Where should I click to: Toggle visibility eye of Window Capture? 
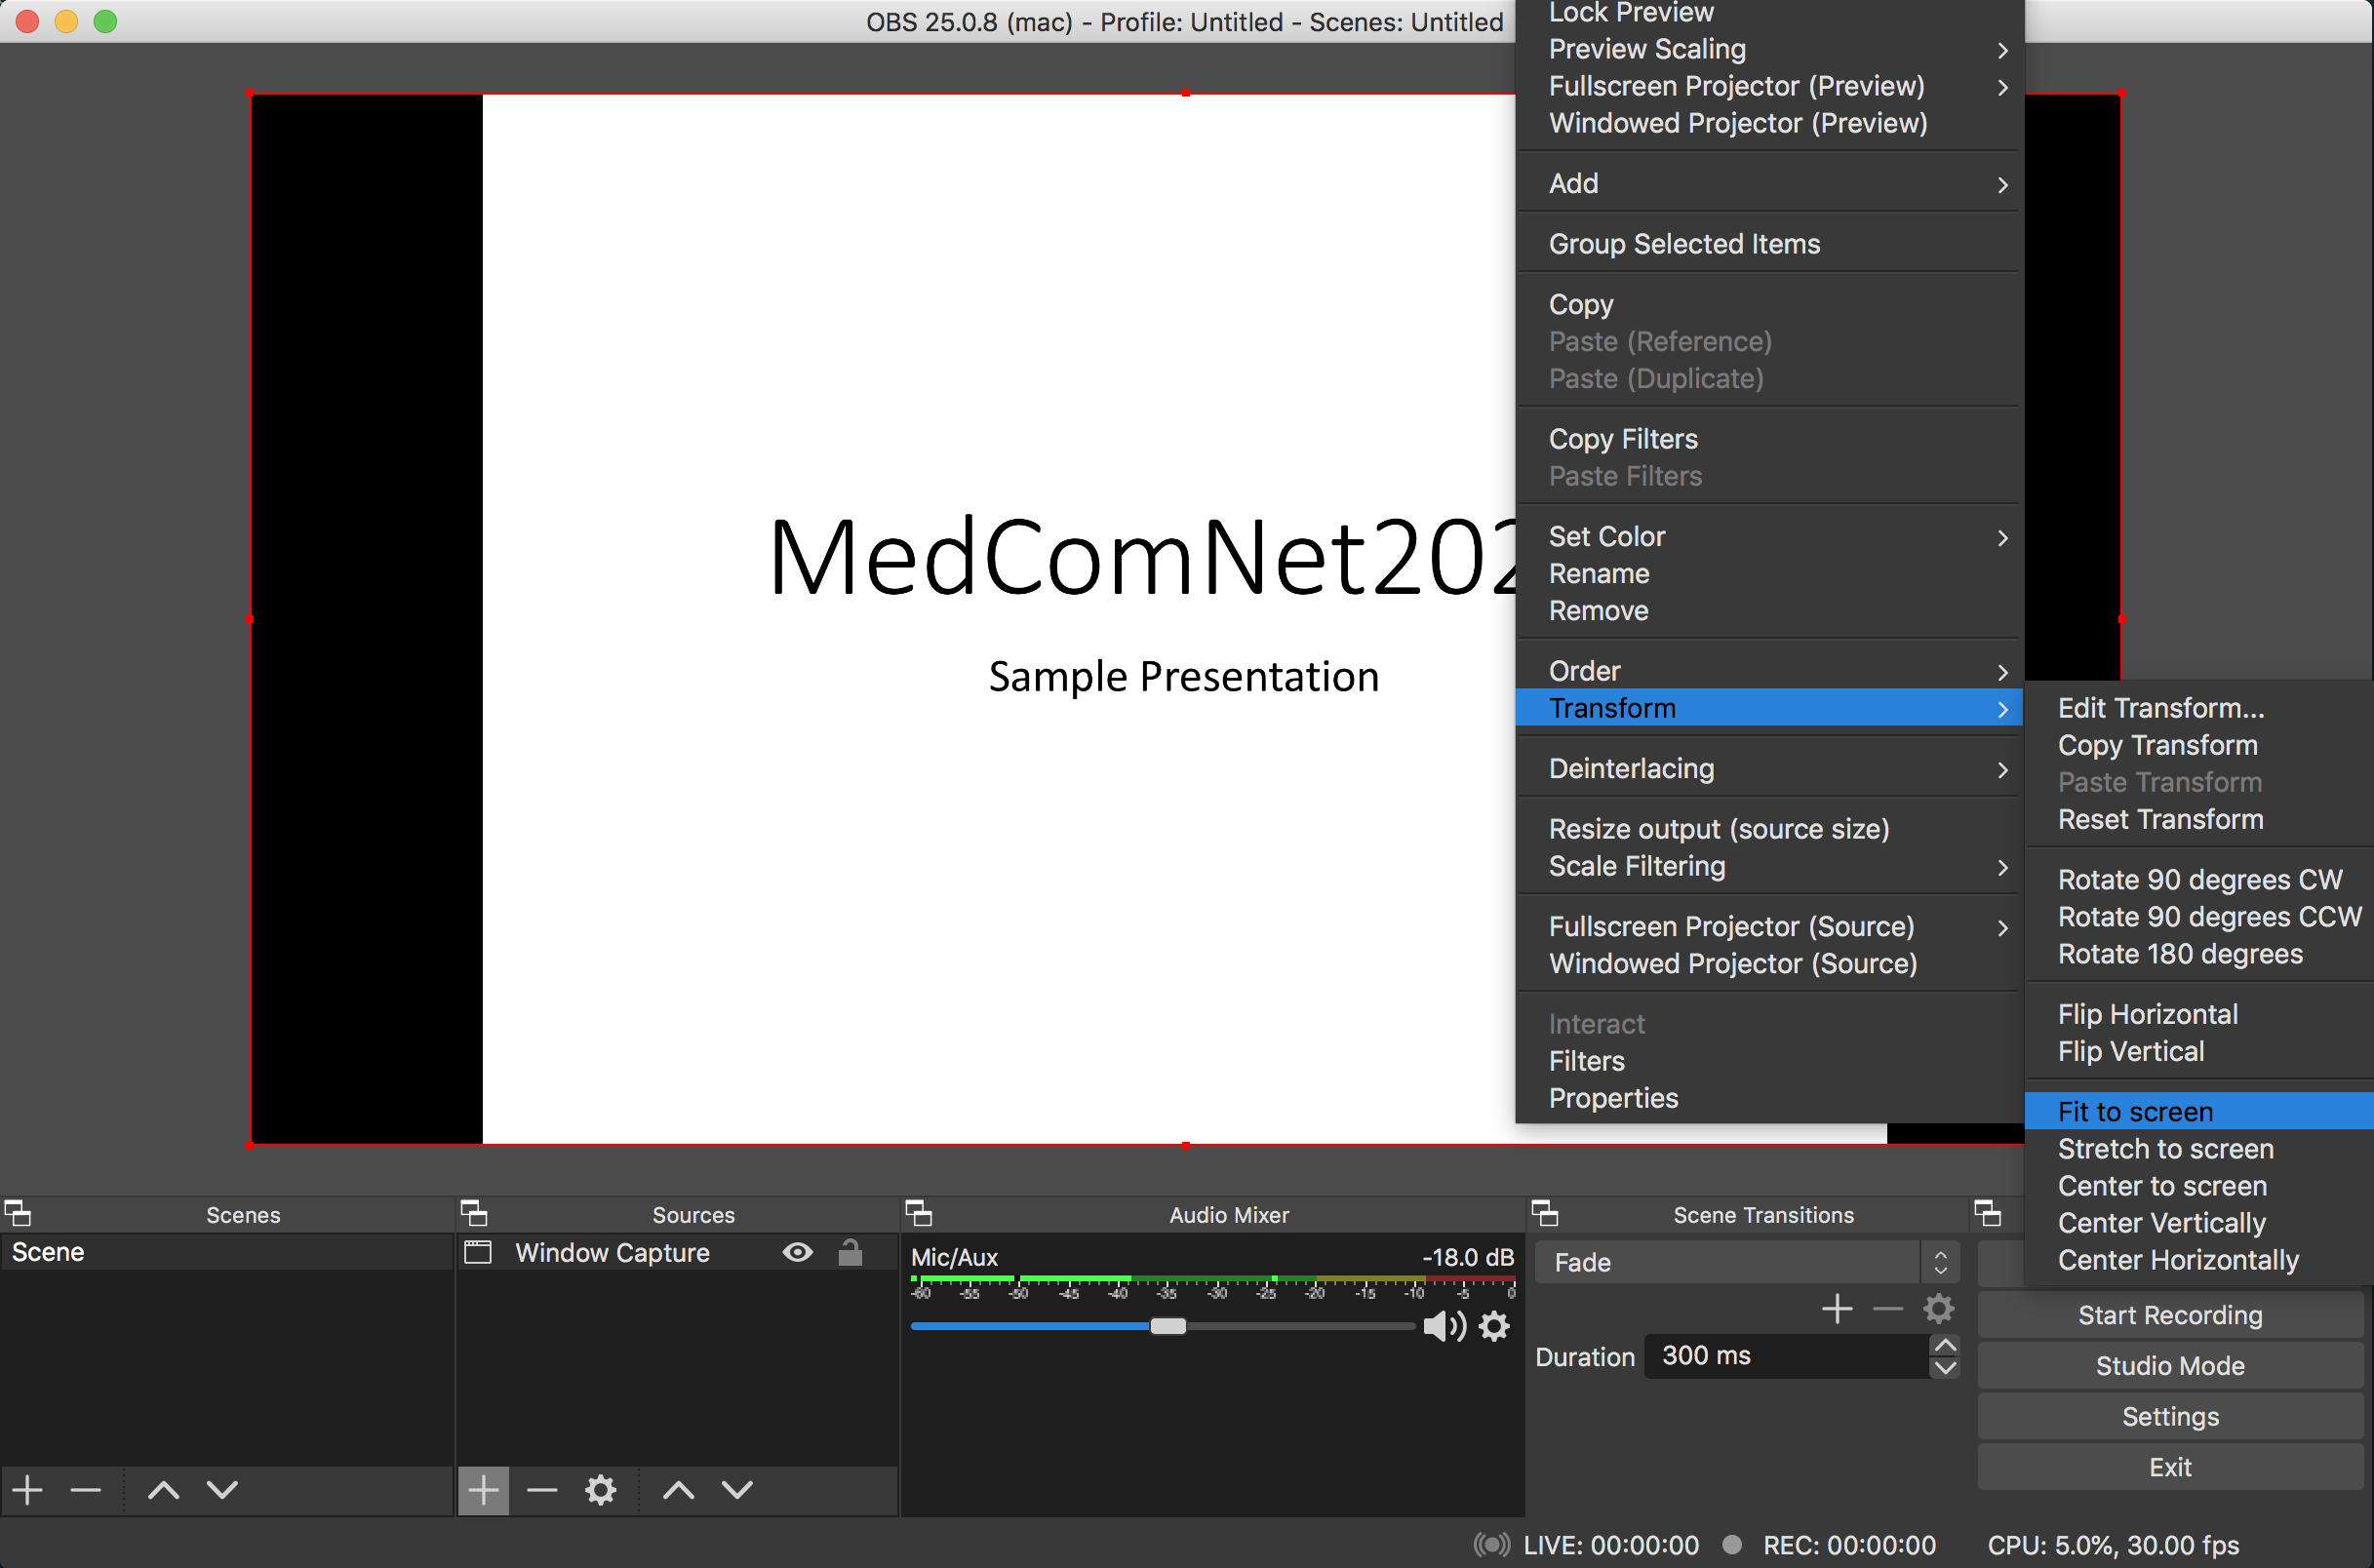(x=797, y=1252)
